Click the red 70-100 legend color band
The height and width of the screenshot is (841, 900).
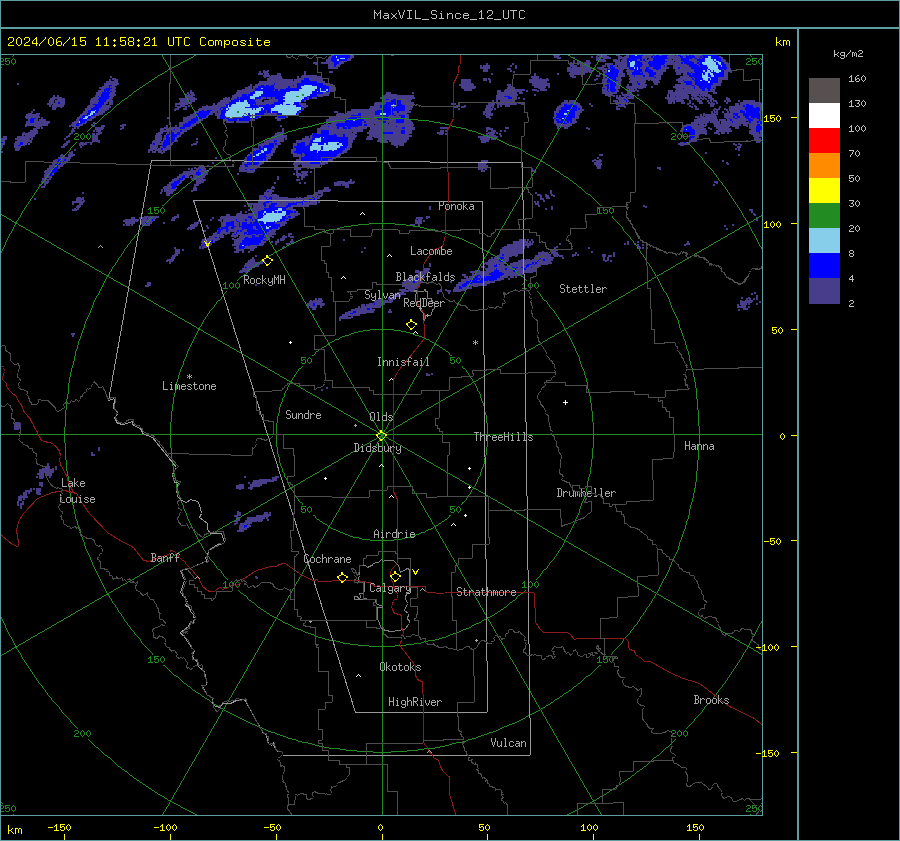(824, 141)
